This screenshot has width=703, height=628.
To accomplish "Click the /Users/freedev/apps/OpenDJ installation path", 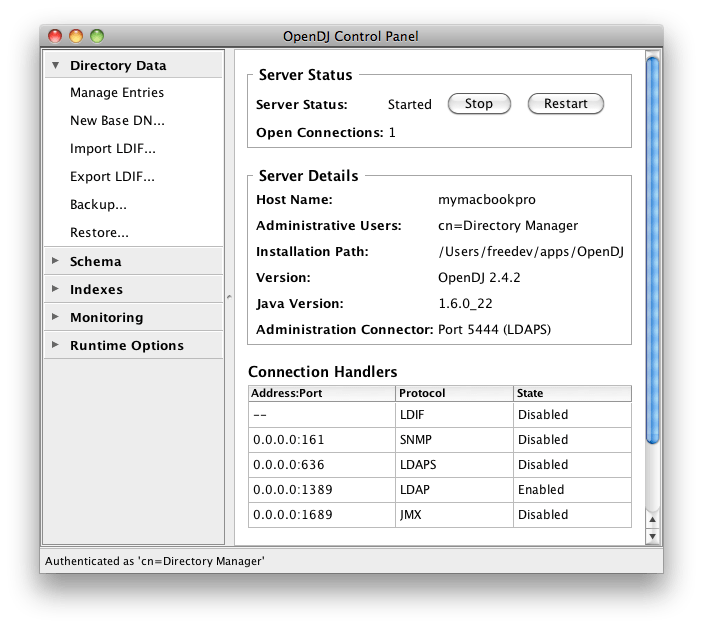I will (x=531, y=251).
